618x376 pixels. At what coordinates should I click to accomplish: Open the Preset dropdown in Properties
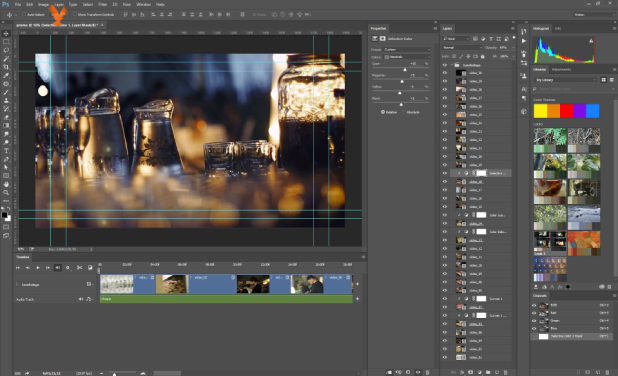[x=407, y=50]
